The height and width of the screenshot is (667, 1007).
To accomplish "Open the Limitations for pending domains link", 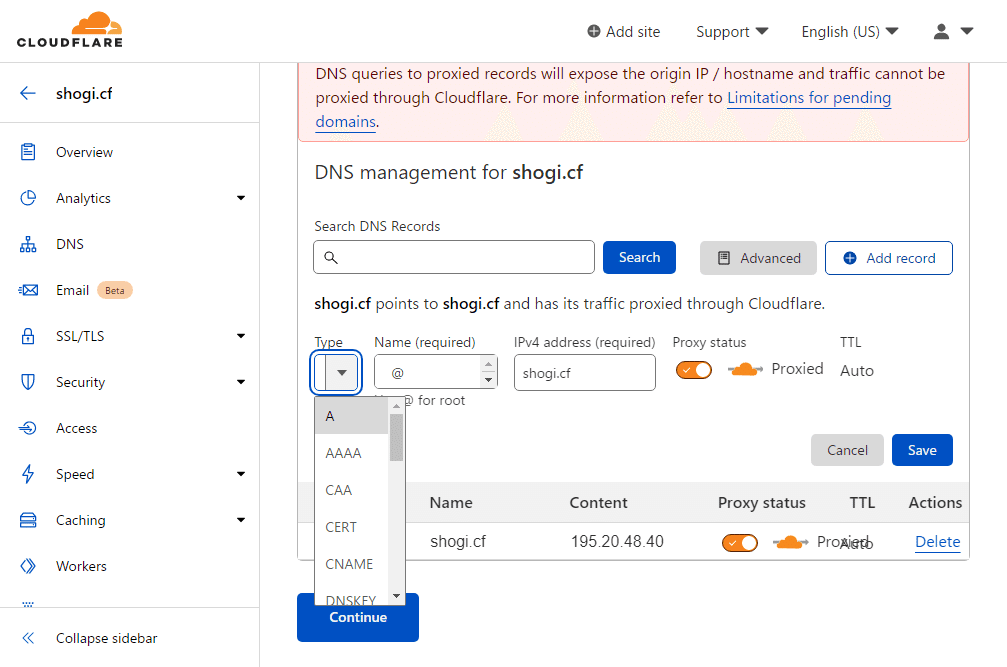I will point(809,98).
